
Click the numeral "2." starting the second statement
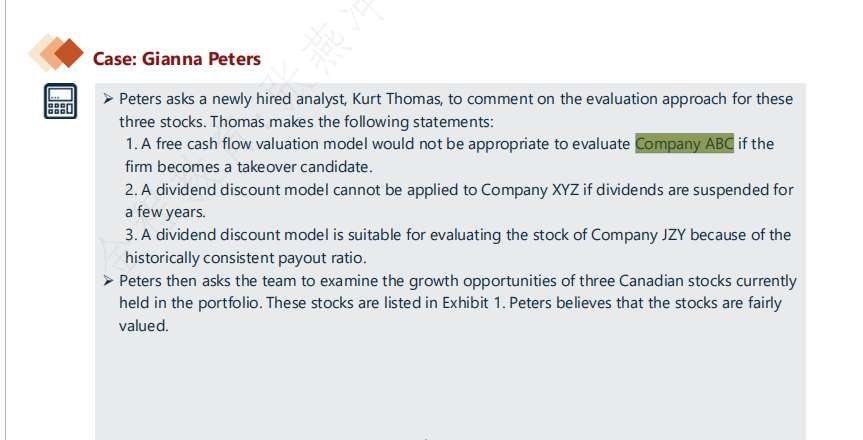pyautogui.click(x=131, y=190)
